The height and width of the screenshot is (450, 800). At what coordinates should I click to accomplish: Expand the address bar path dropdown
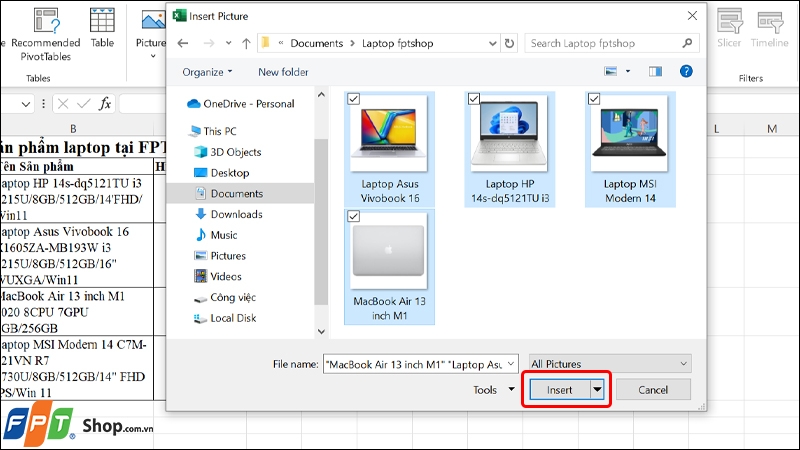[x=492, y=43]
